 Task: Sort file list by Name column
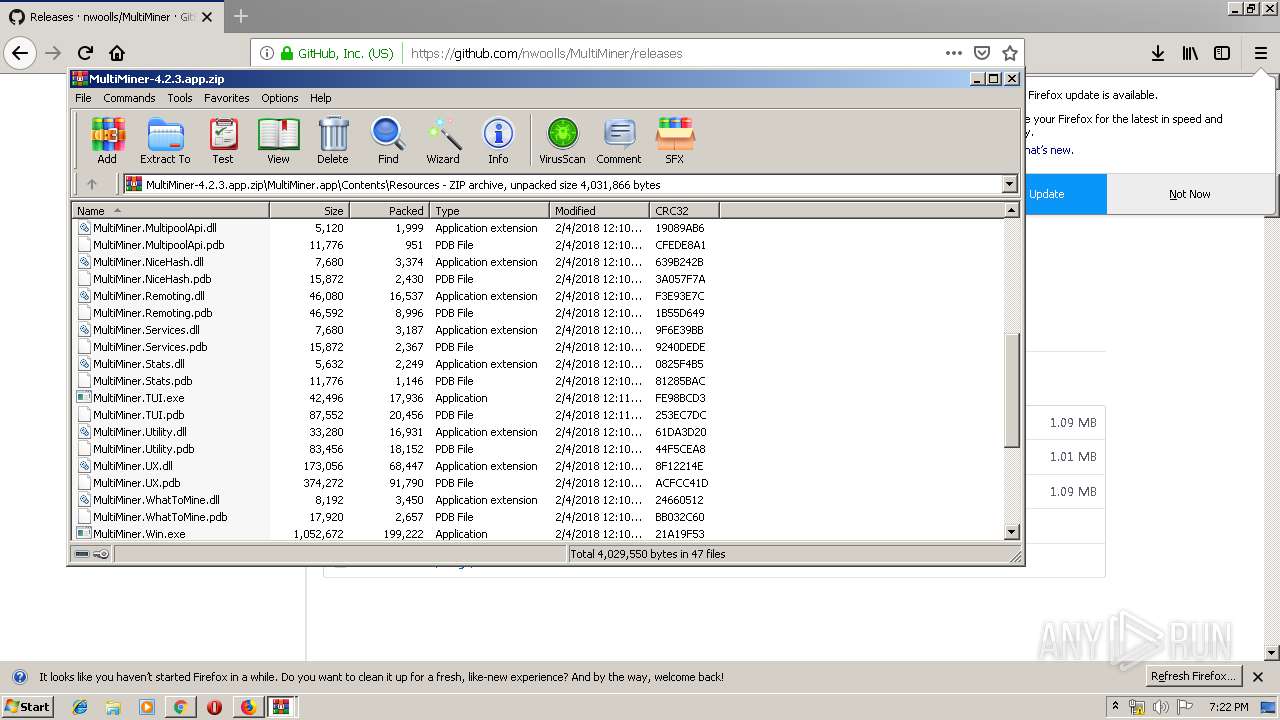[x=171, y=210]
